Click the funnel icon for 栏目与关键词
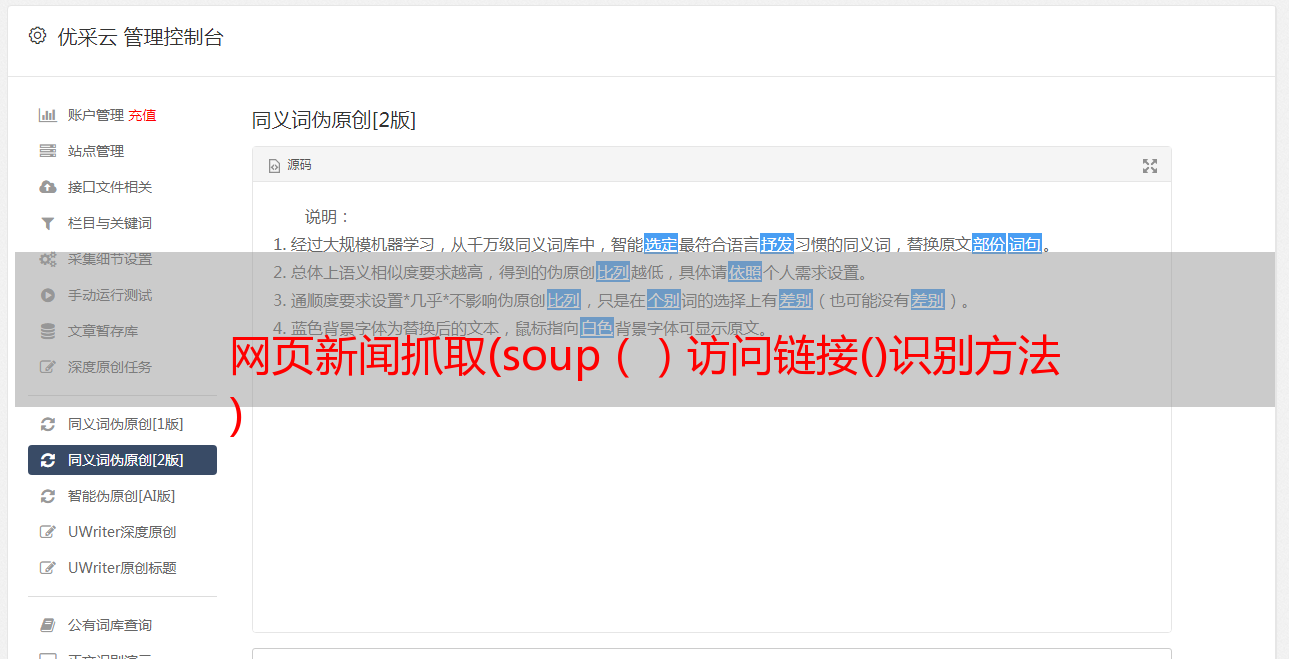 [x=47, y=223]
